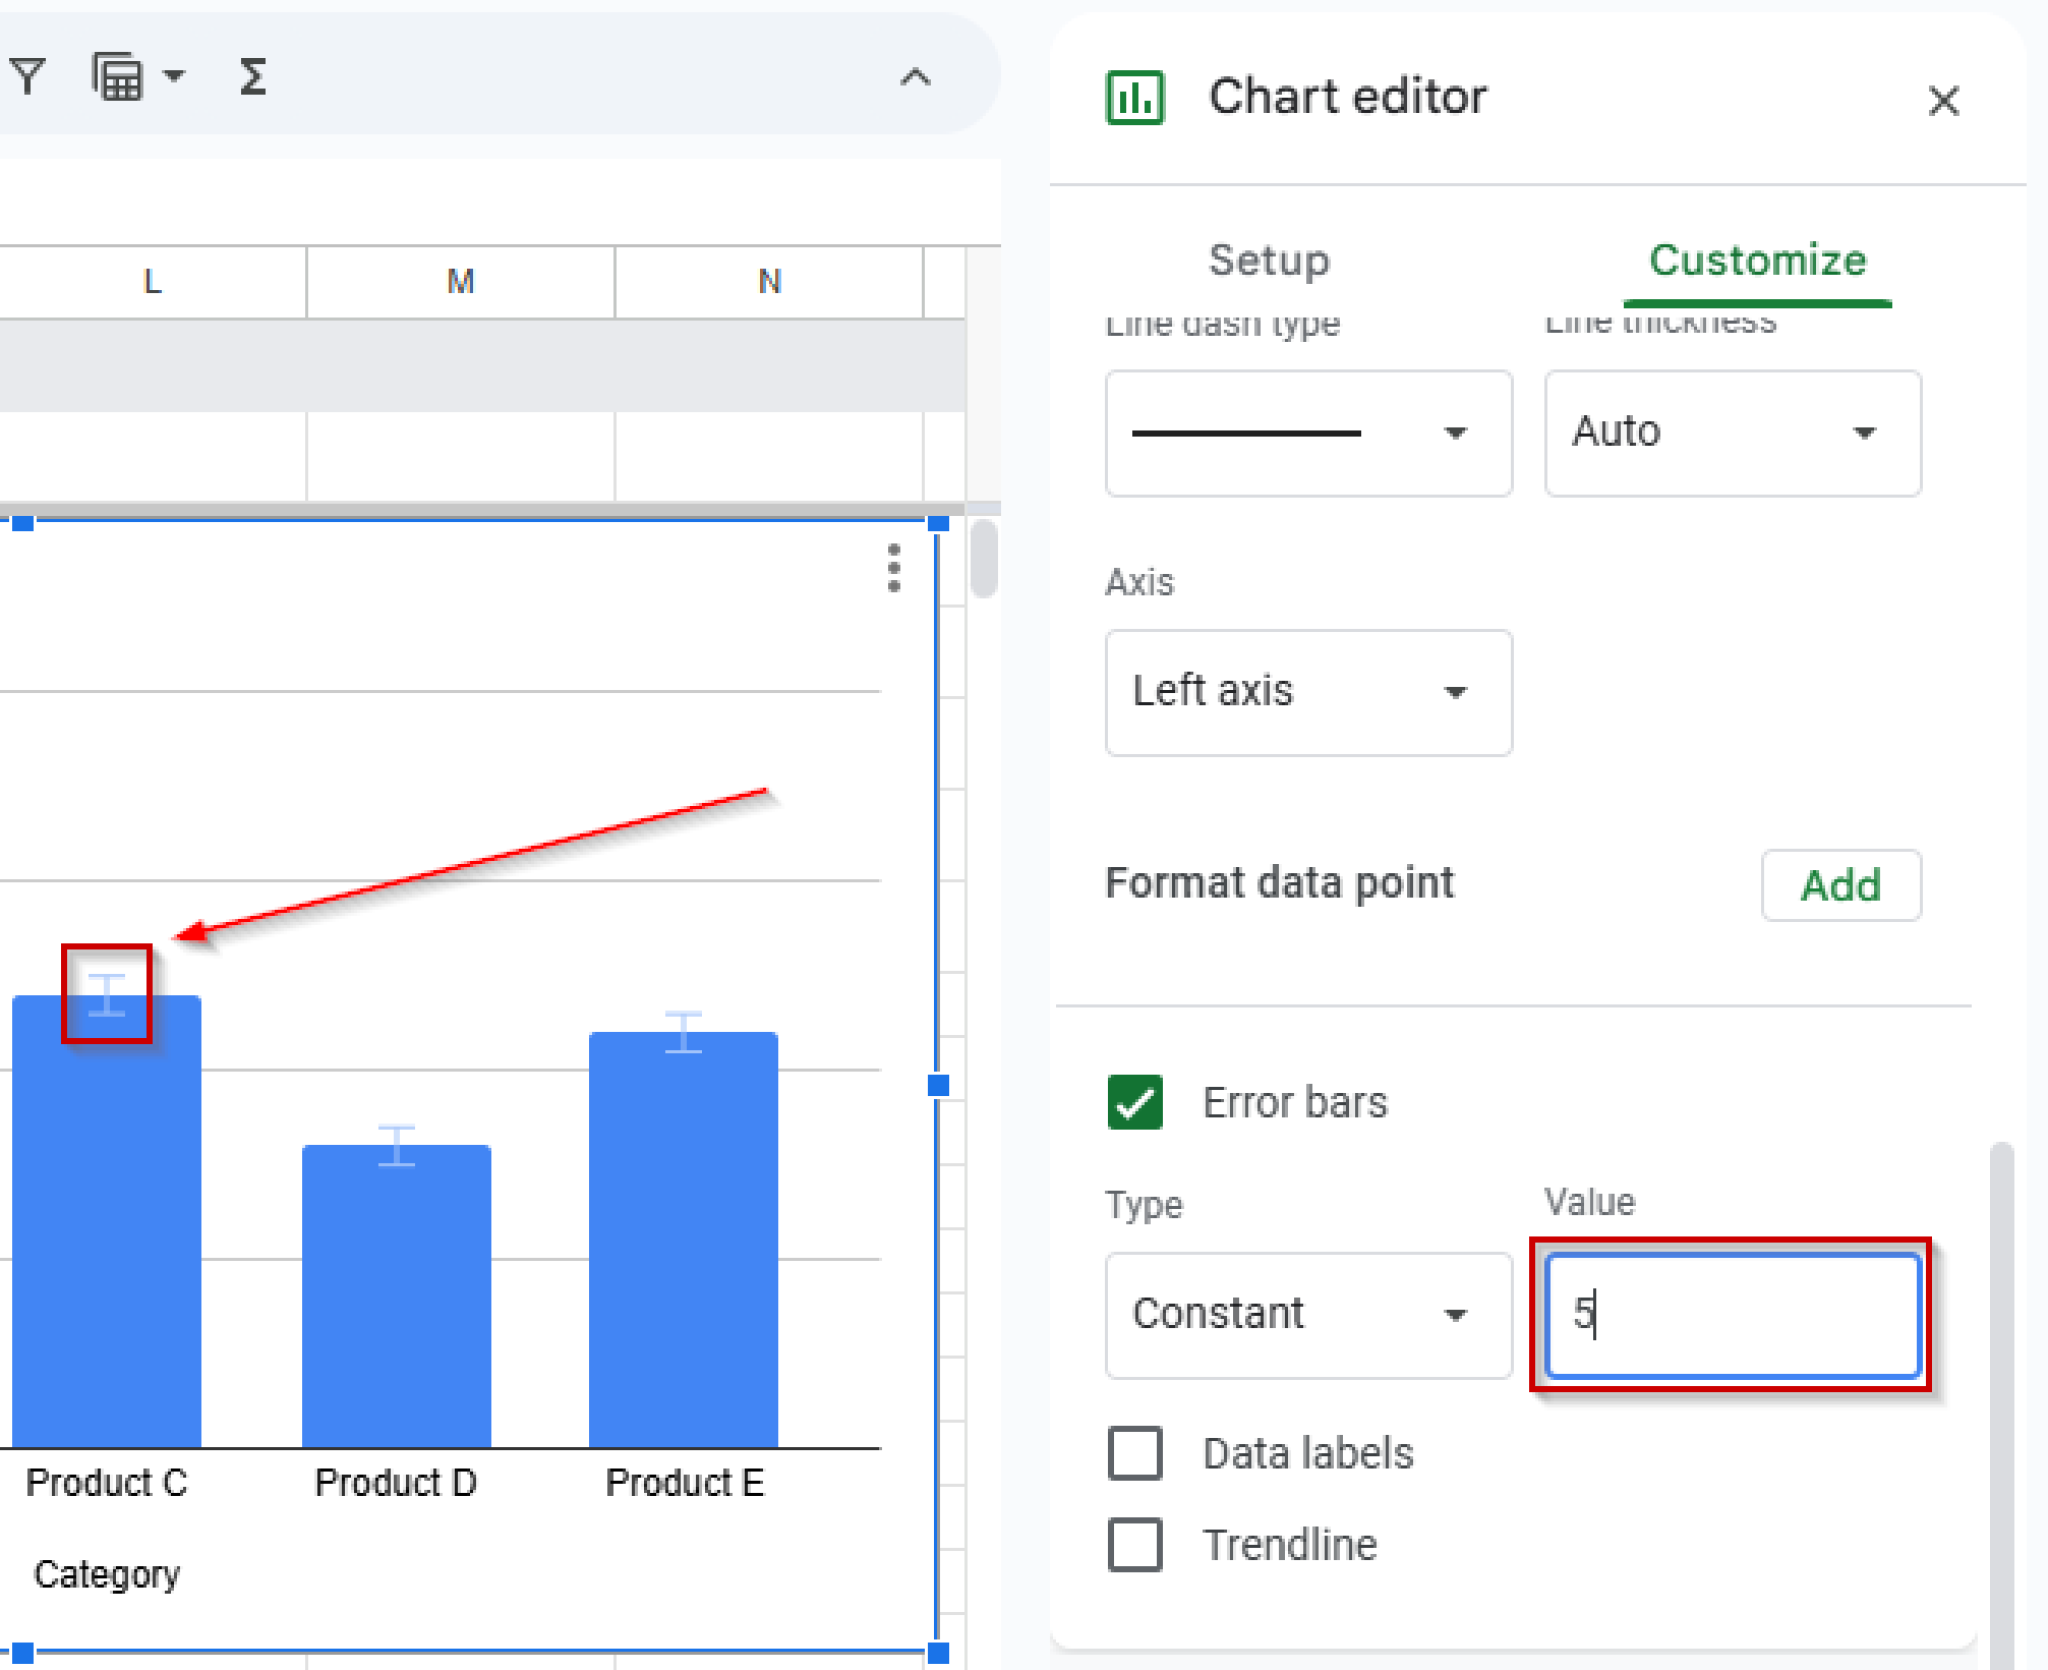Click the sigma functions icon
Viewport: 2048px width, 1670px height.
coord(253,75)
